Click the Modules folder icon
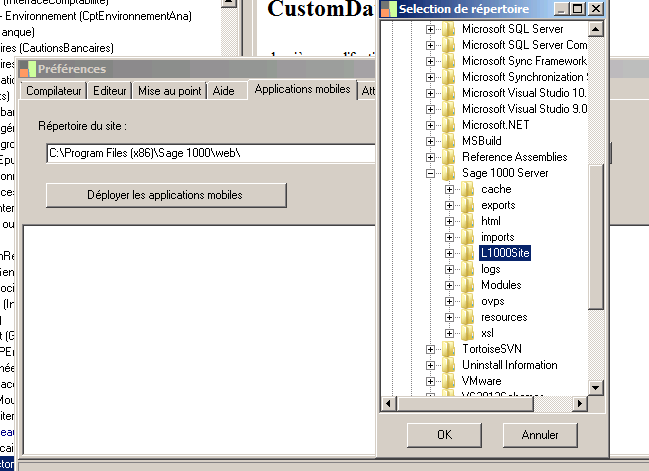 [467, 285]
